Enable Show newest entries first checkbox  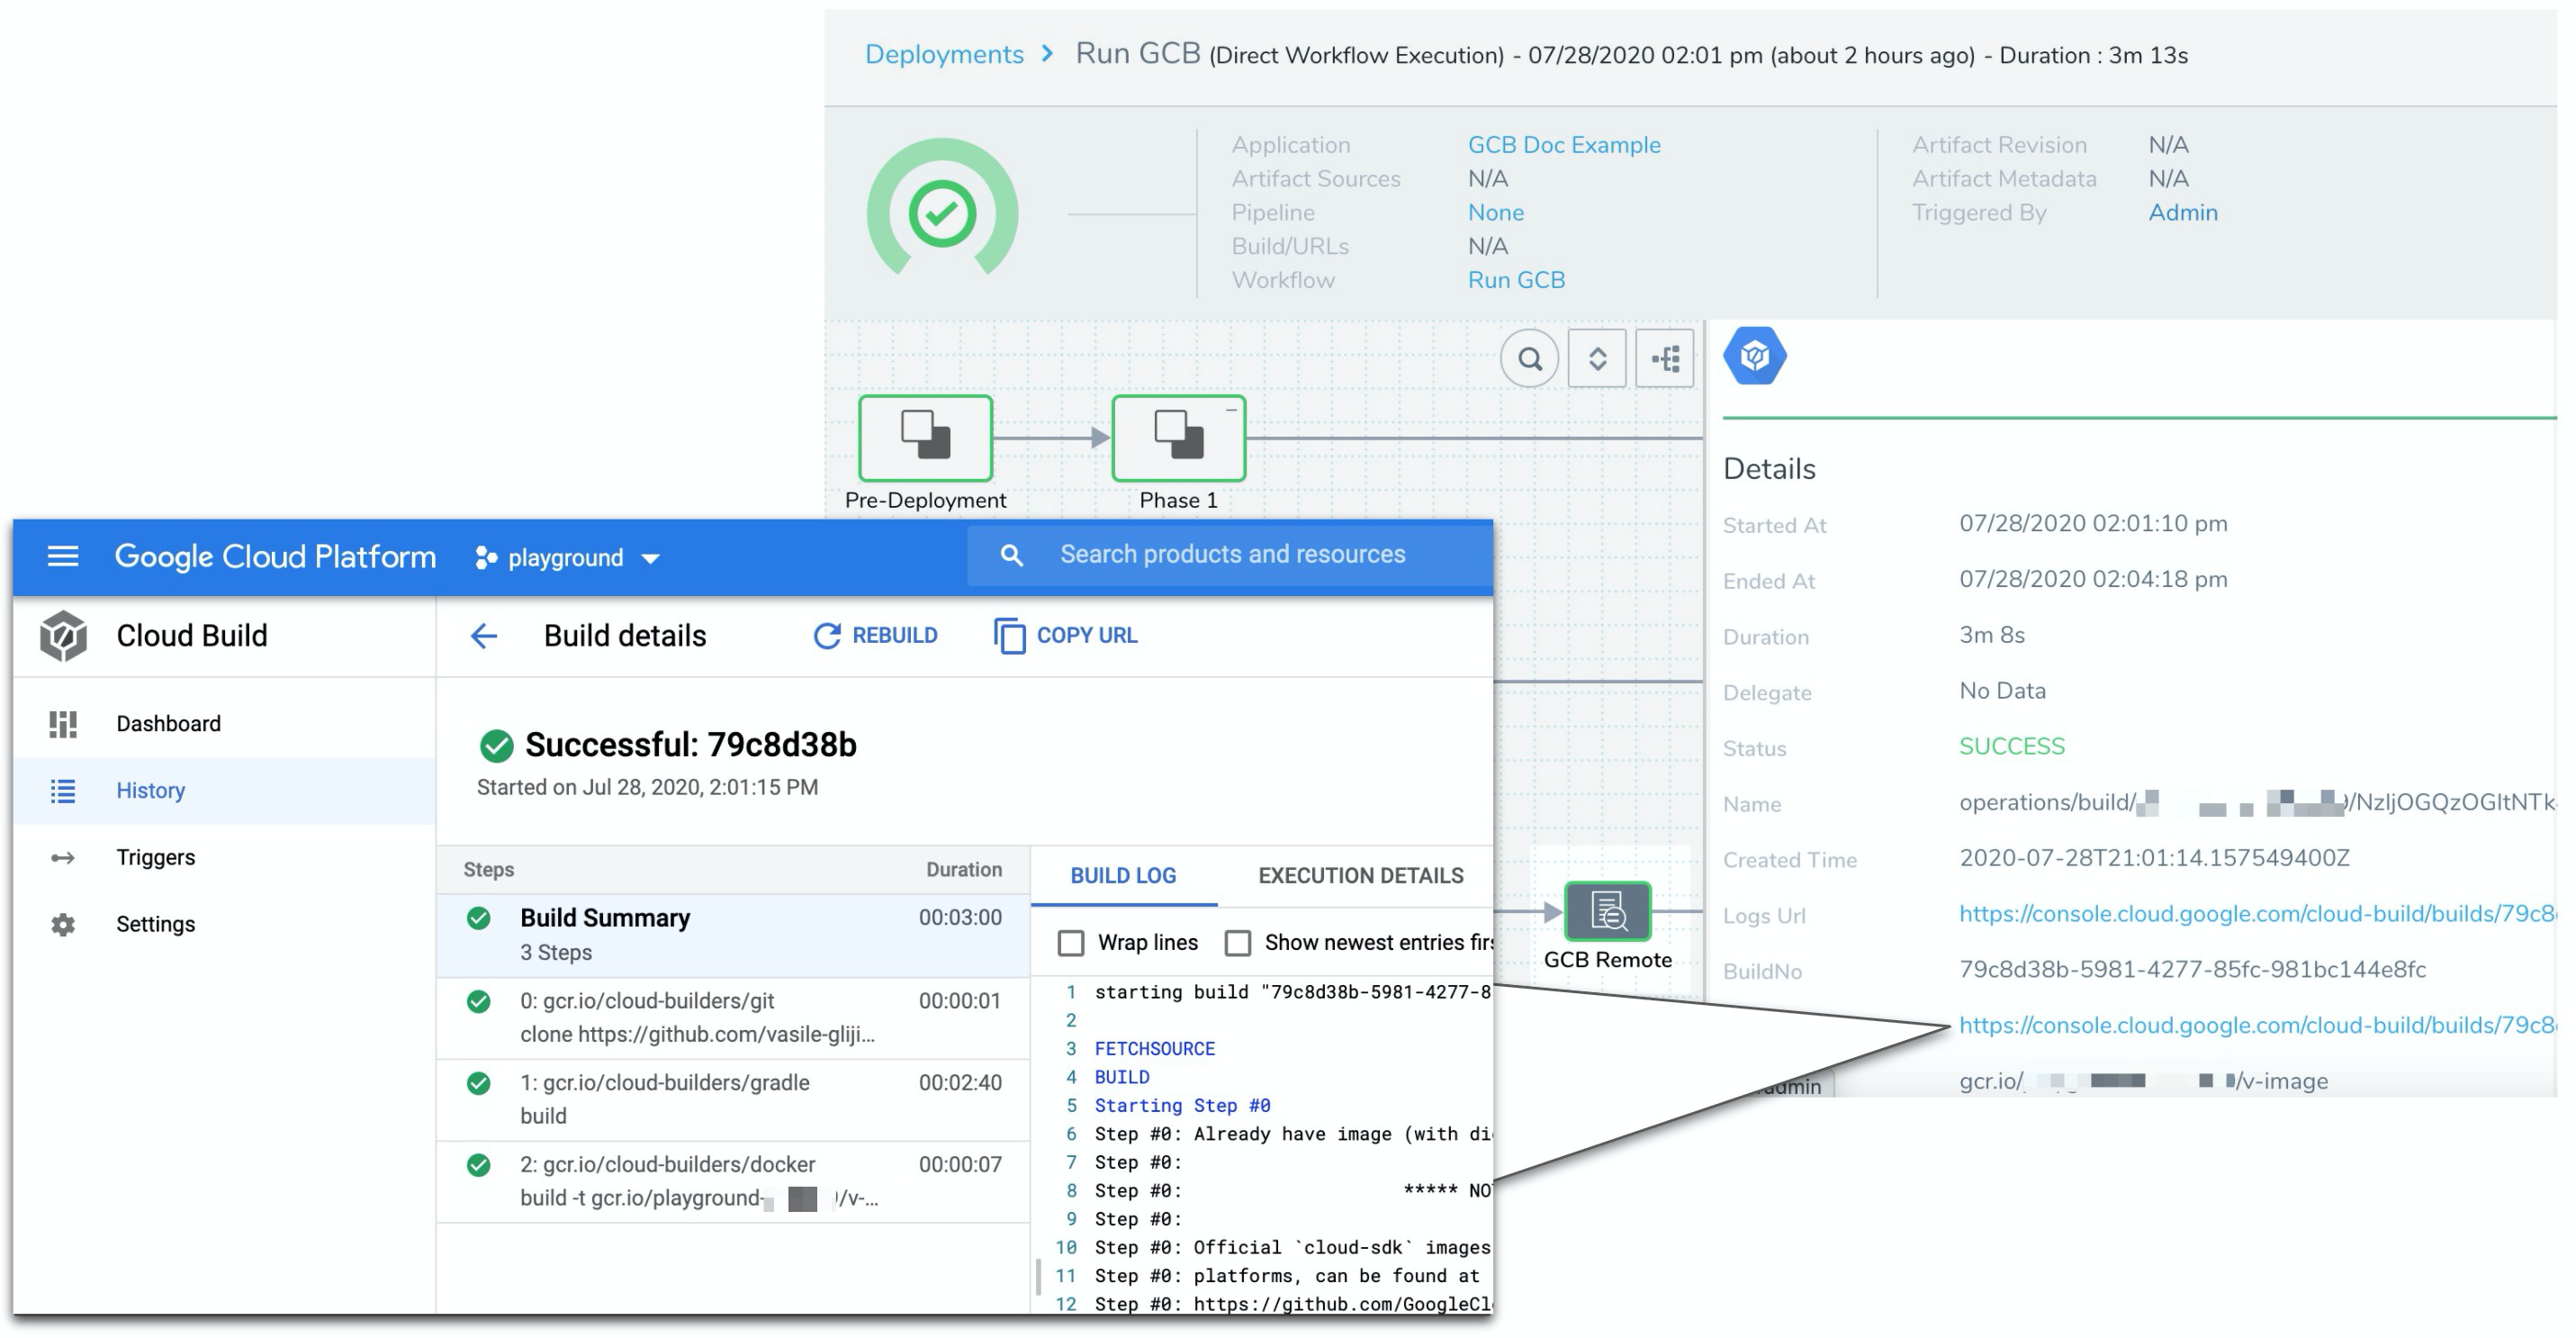coord(1238,943)
